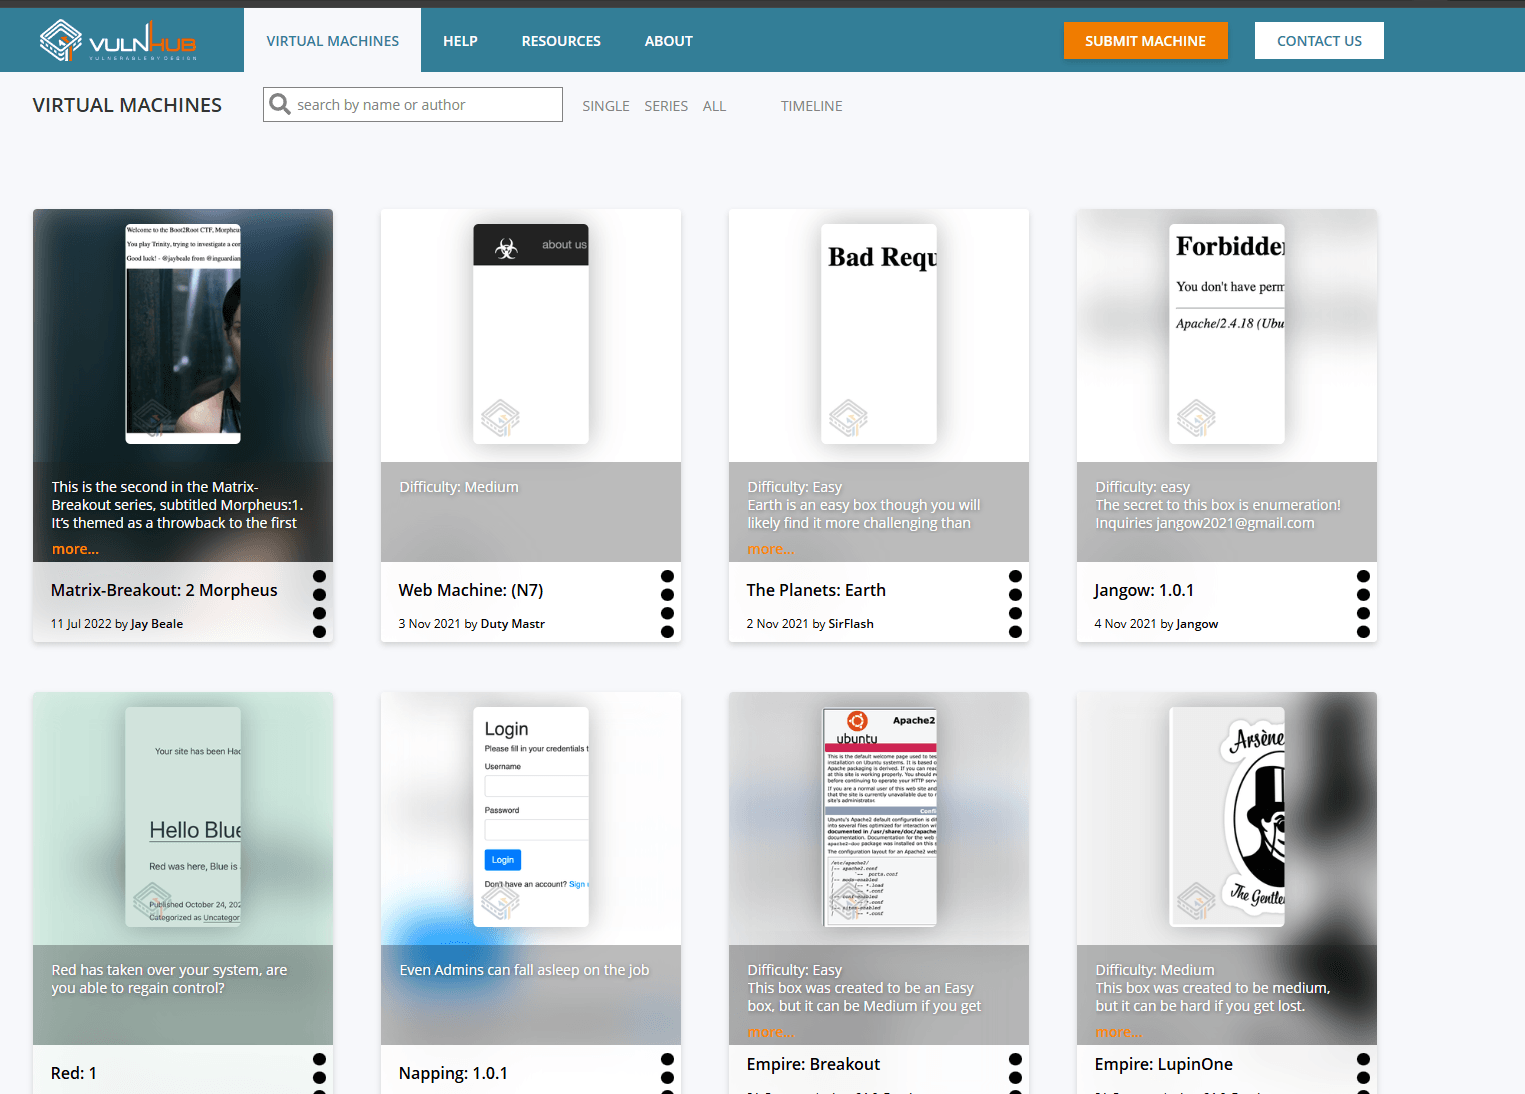Open dots menu on The Planets: Earth card
The image size is (1525, 1094).
1015,603
